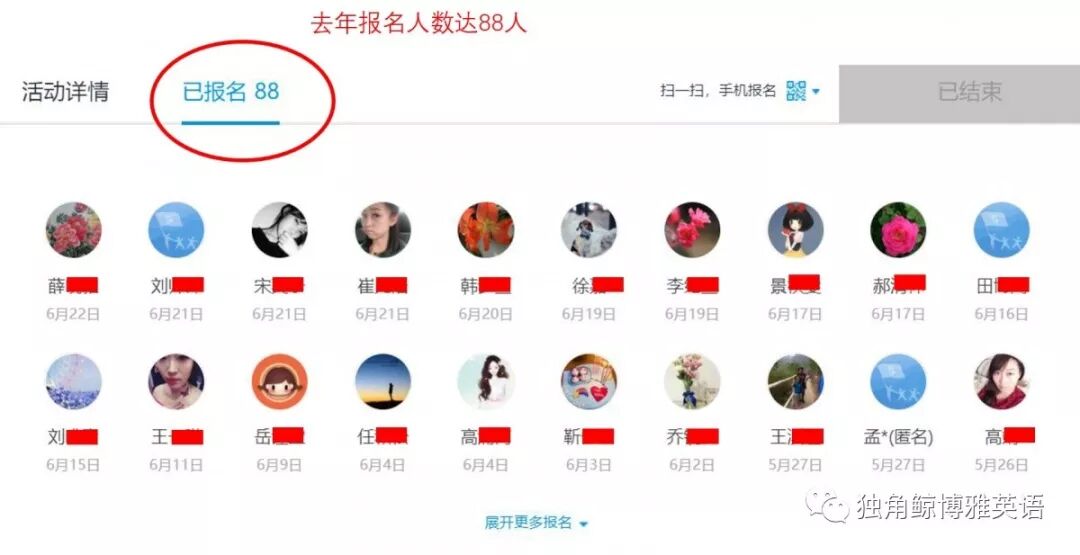The width and height of the screenshot is (1080, 555).
Task: Expand the QR code dropdown arrow
Action: point(816,92)
